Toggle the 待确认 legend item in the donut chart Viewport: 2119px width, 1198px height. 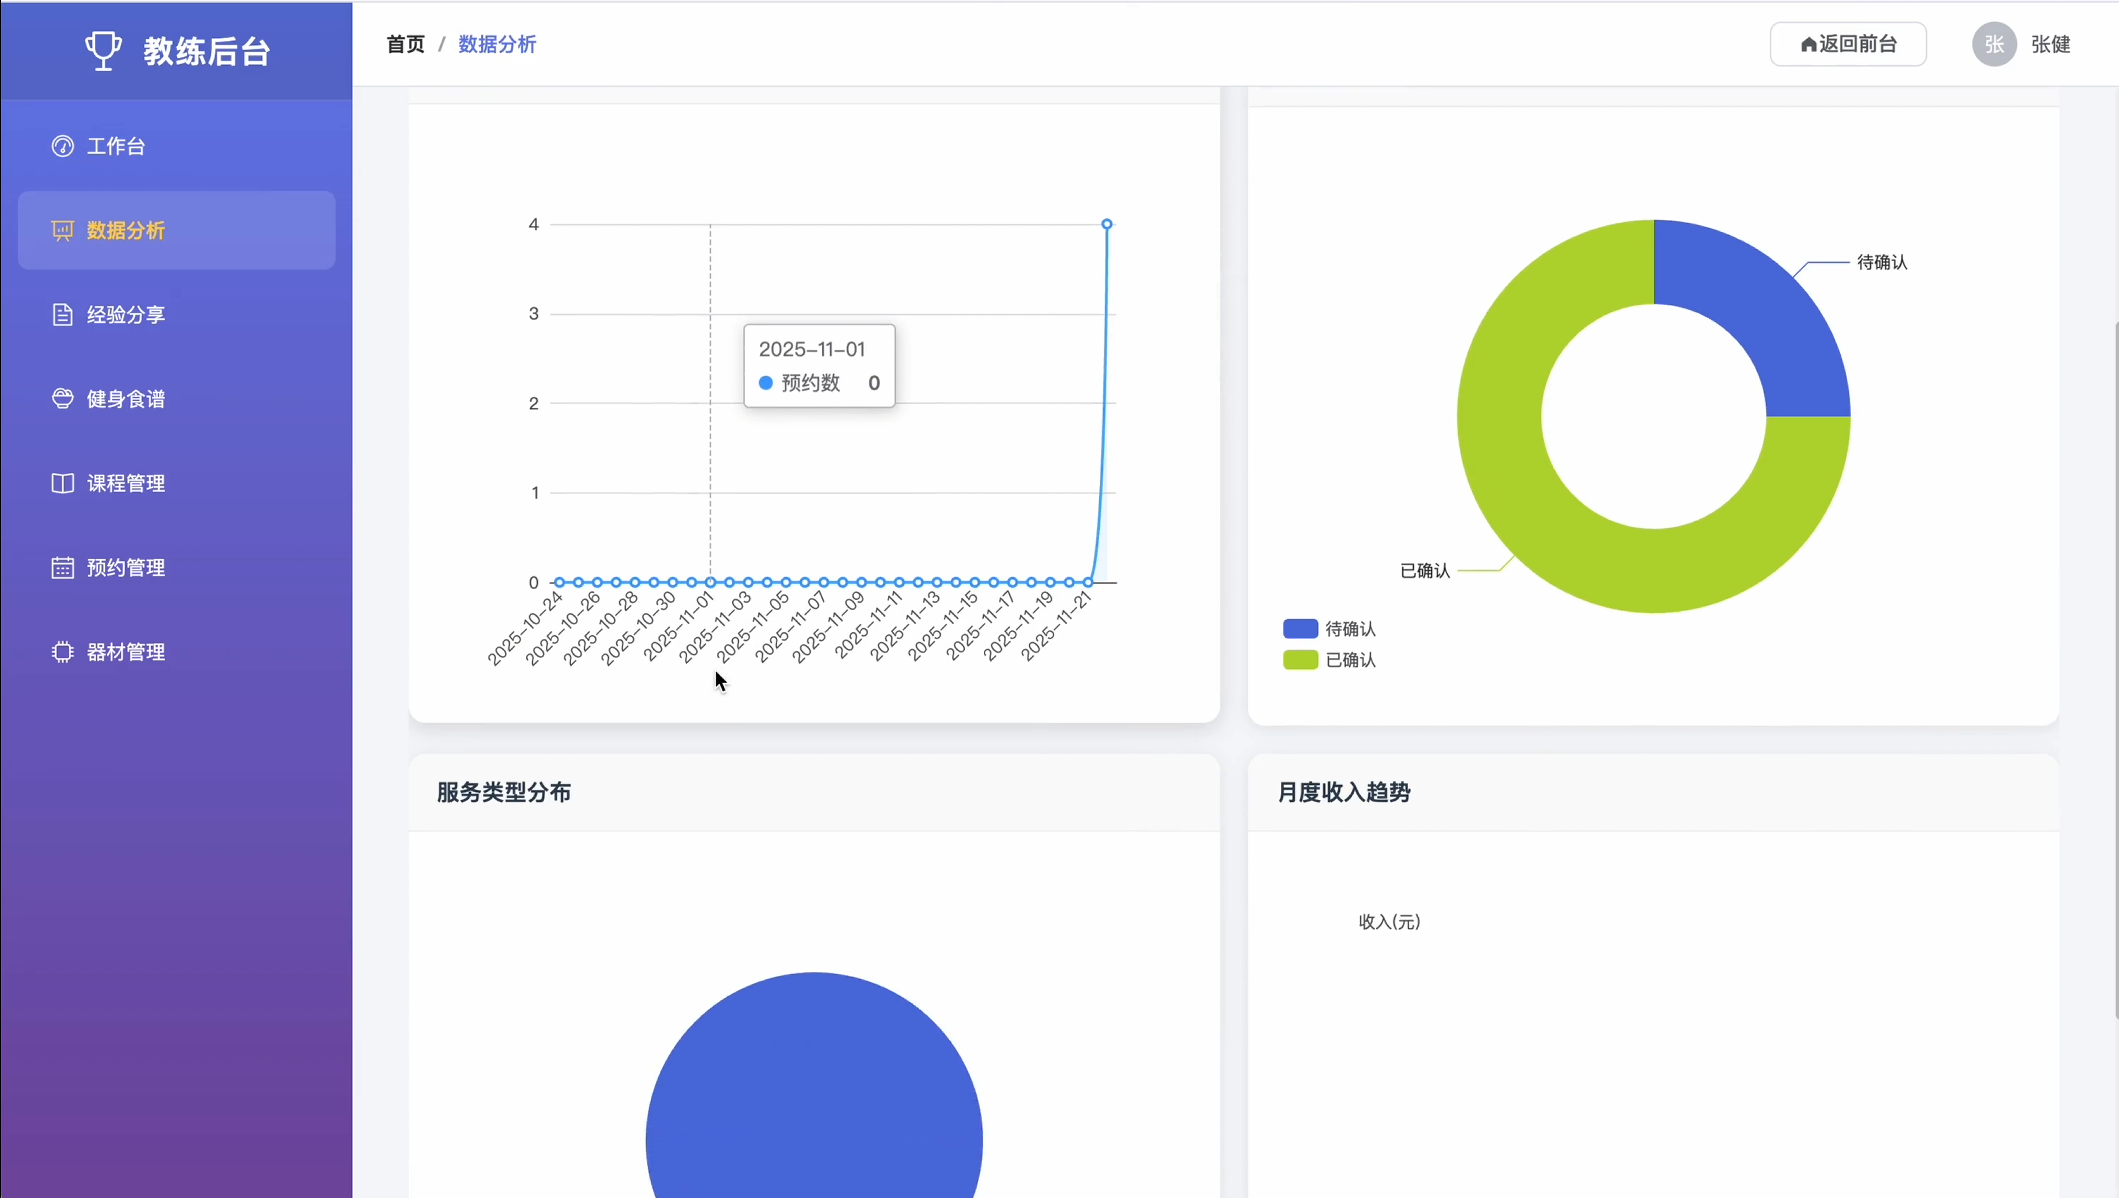point(1349,629)
